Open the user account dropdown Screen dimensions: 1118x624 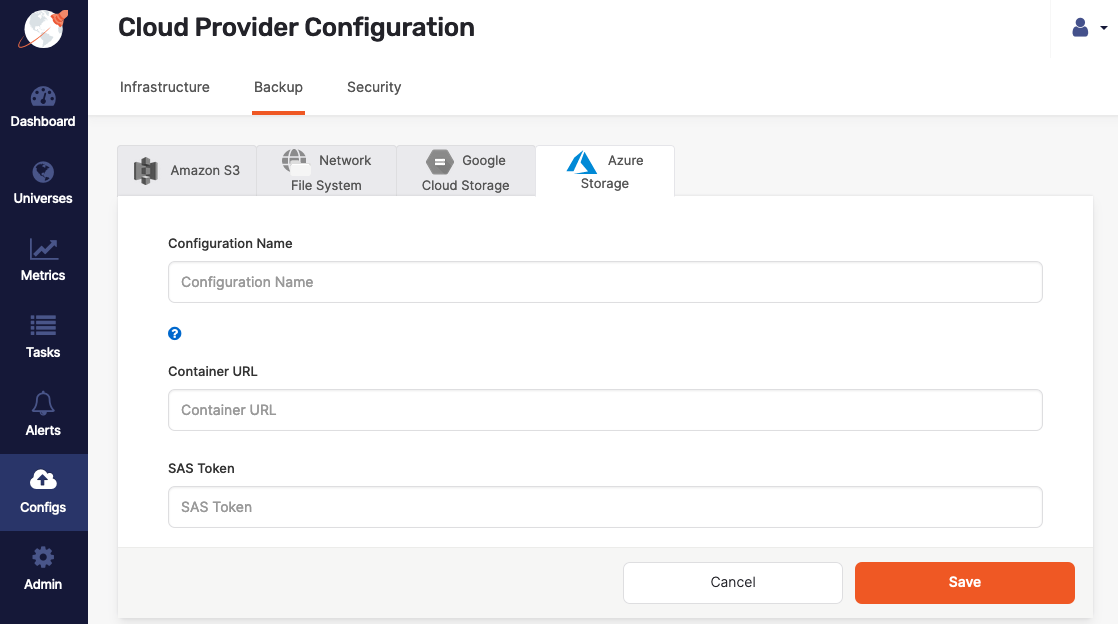pyautogui.click(x=1085, y=28)
